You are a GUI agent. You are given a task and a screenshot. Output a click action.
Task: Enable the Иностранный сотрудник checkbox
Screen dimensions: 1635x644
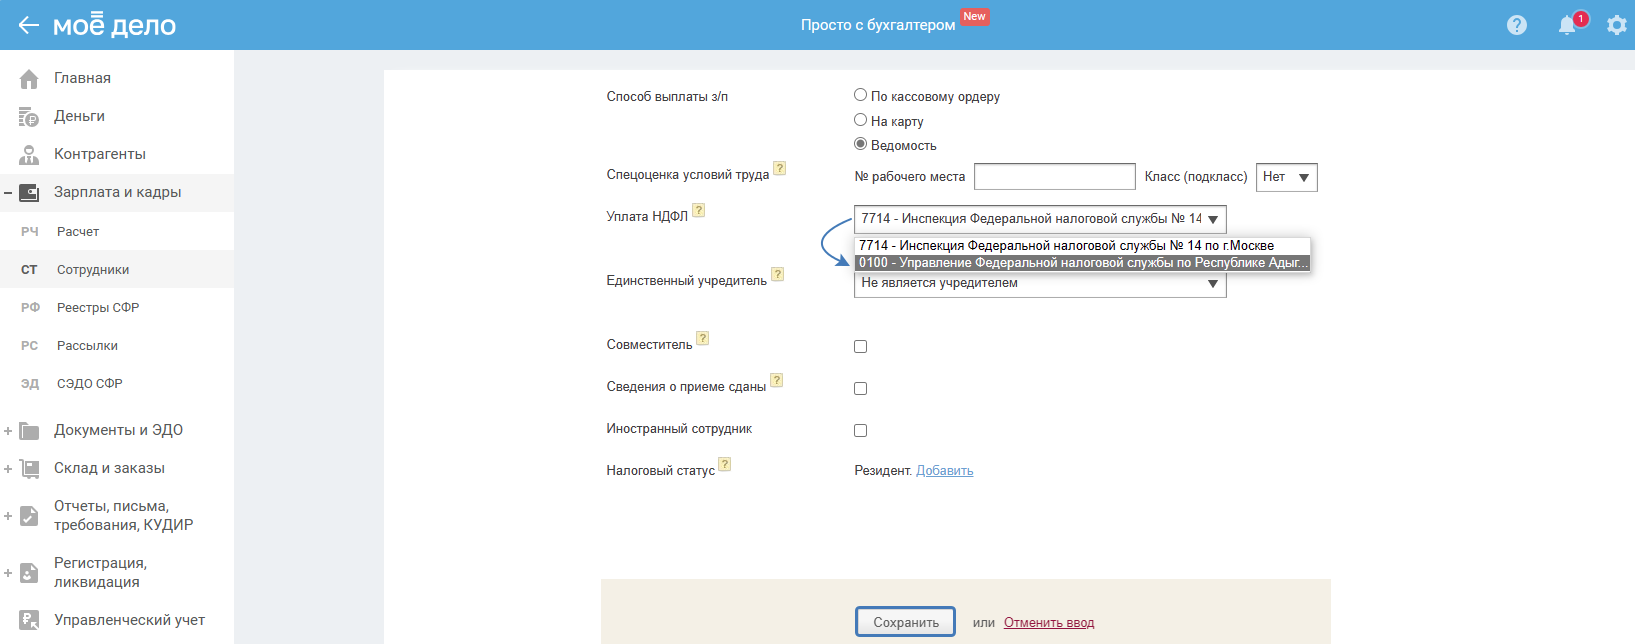point(860,430)
